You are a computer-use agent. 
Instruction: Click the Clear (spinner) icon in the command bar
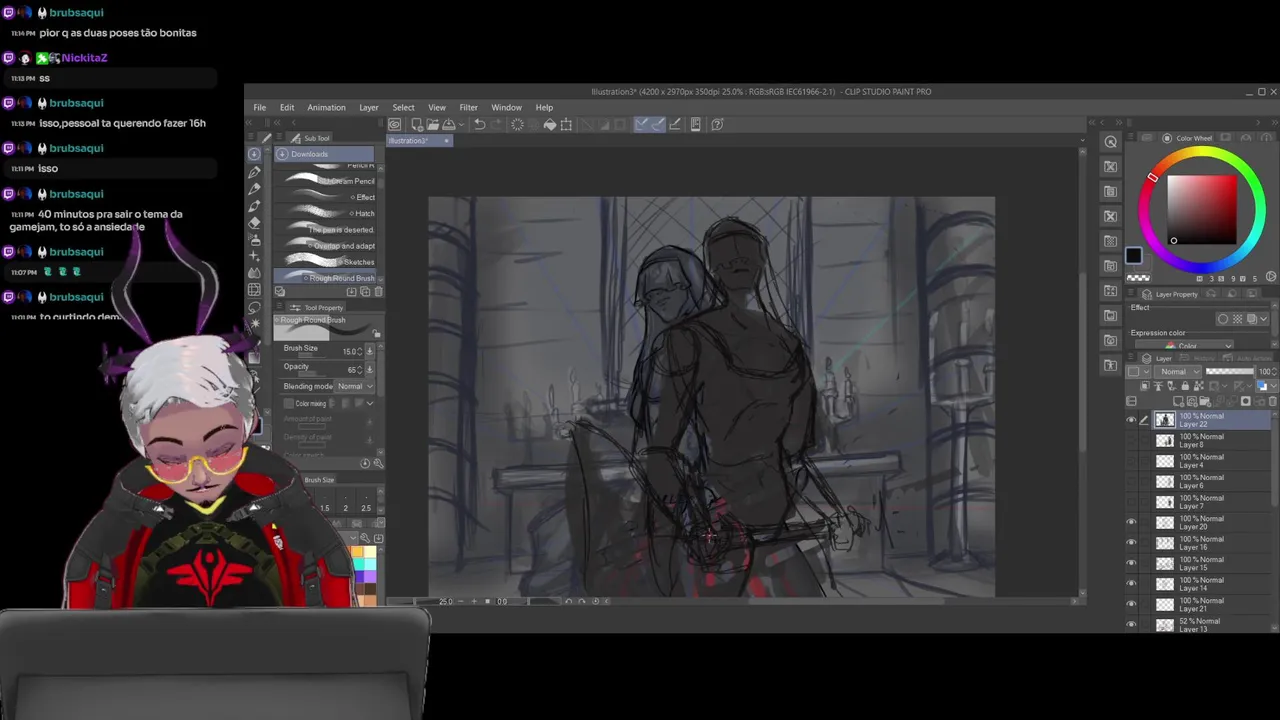[x=517, y=124]
